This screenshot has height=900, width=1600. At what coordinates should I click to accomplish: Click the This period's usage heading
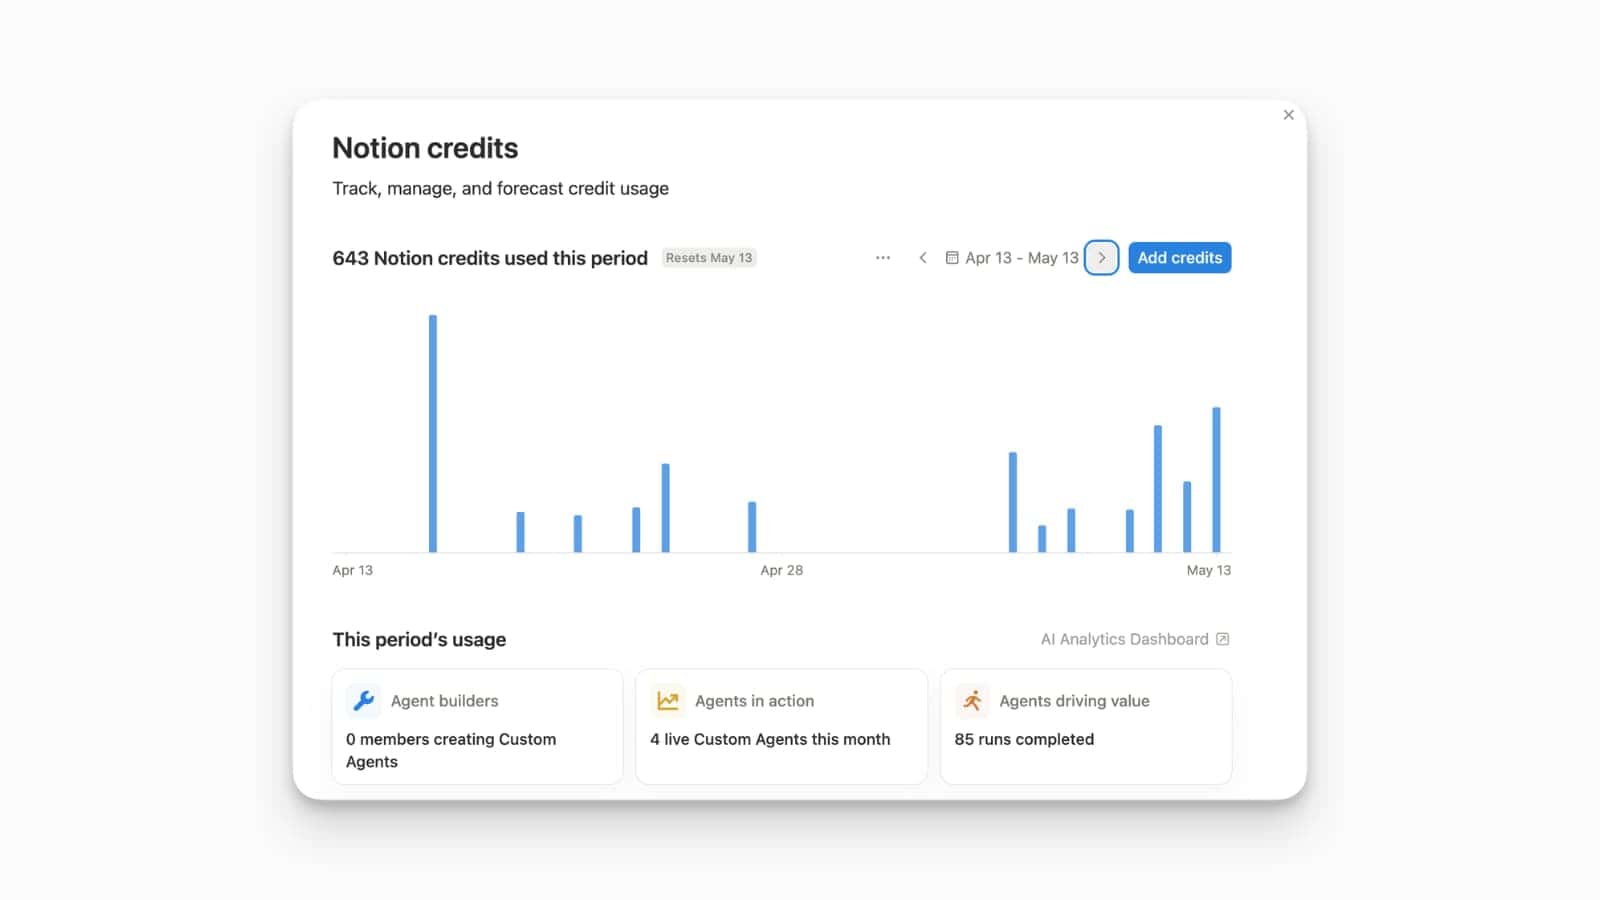point(419,640)
